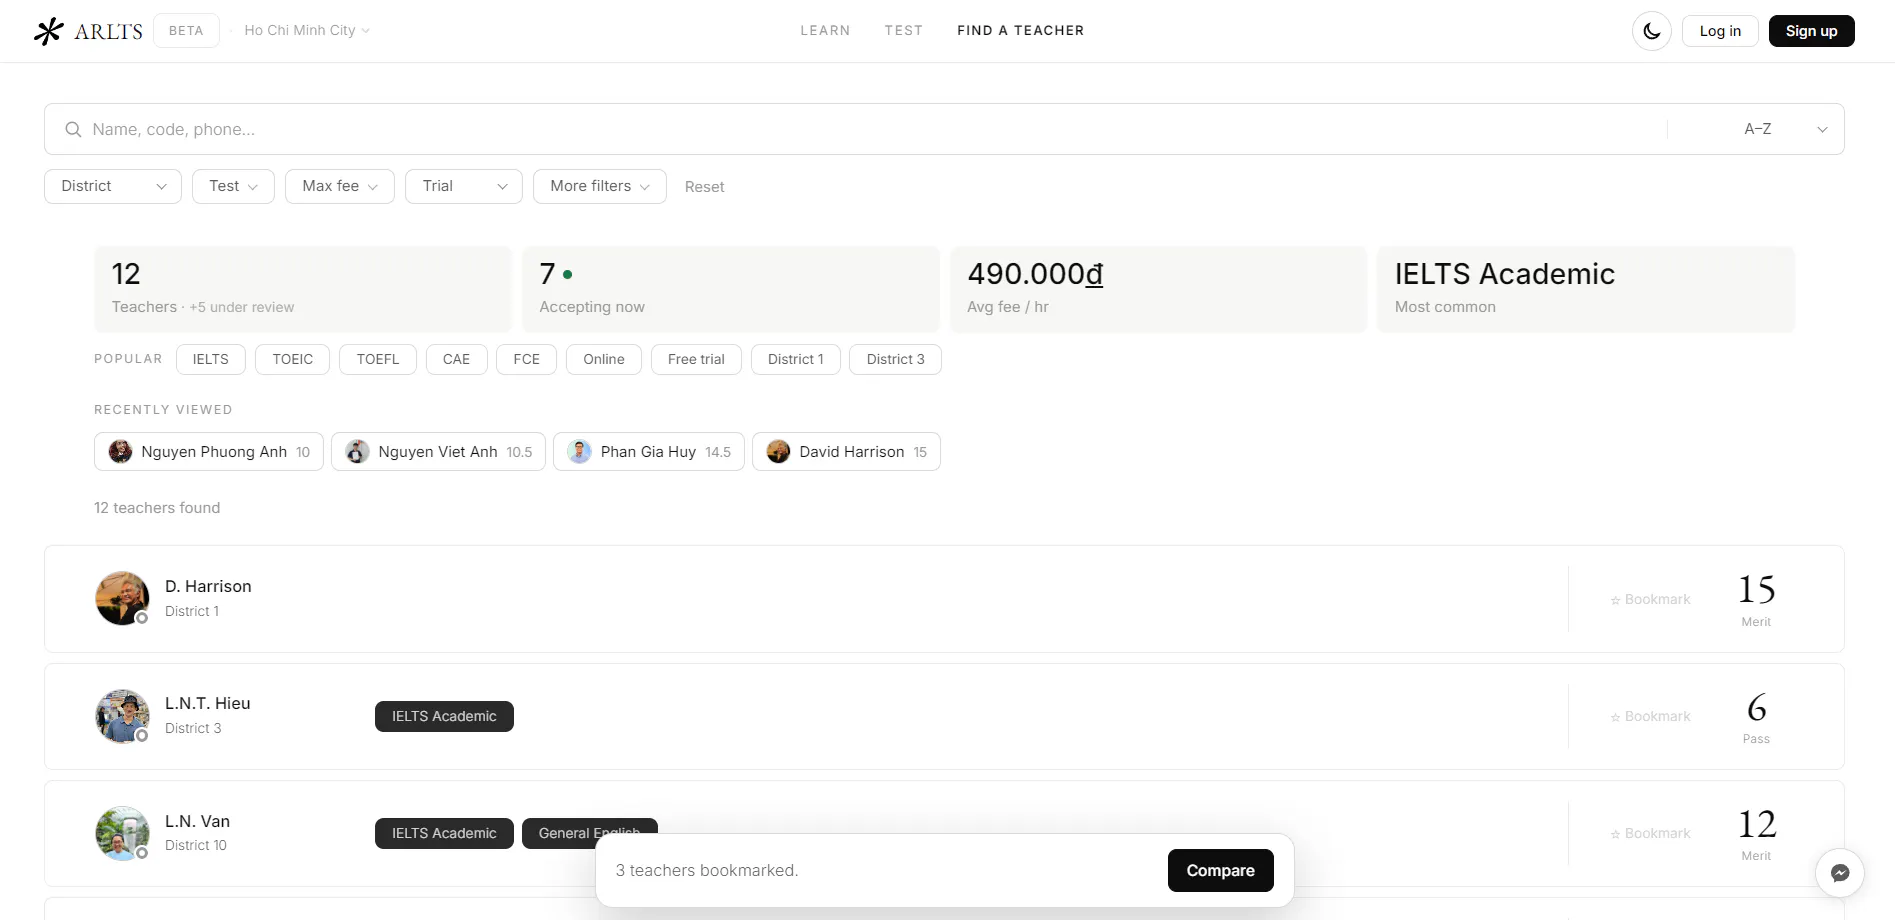This screenshot has width=1895, height=920.
Task: Click the 12 Teachers stat card
Action: pos(303,289)
